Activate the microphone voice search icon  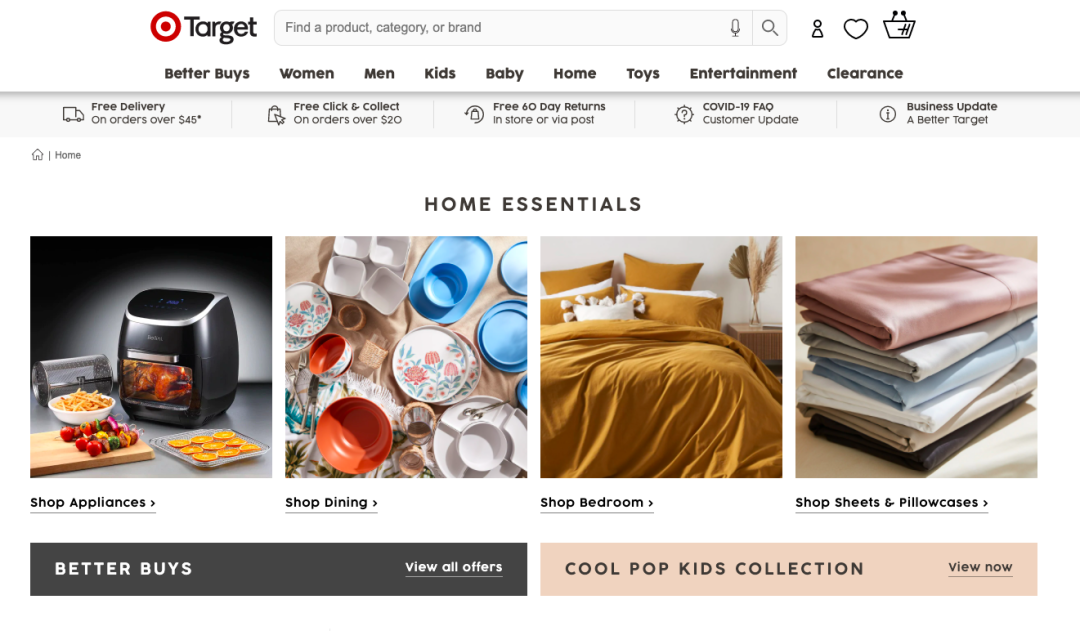pyautogui.click(x=735, y=28)
